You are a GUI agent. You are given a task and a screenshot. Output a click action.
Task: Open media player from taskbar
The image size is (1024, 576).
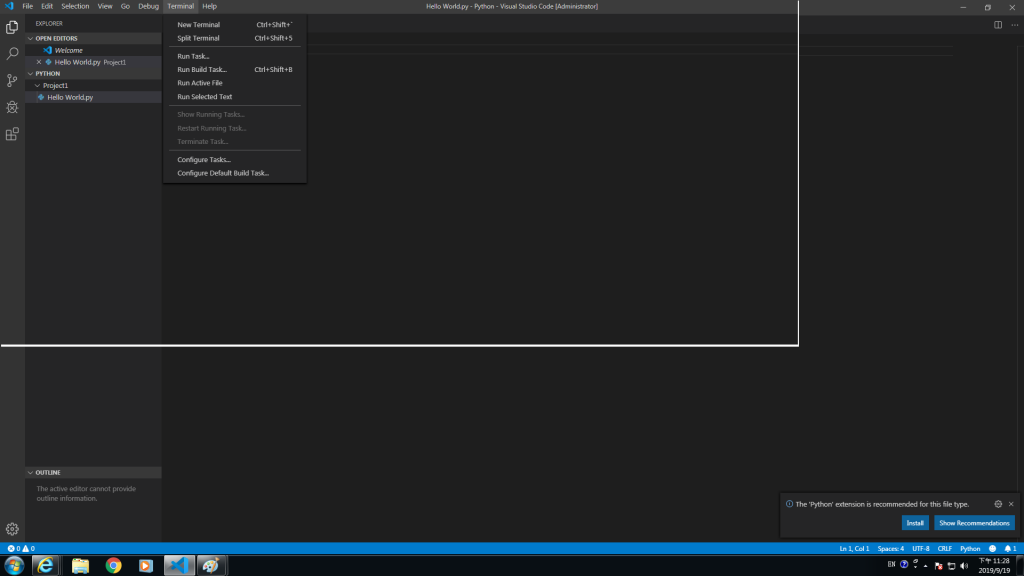point(146,566)
